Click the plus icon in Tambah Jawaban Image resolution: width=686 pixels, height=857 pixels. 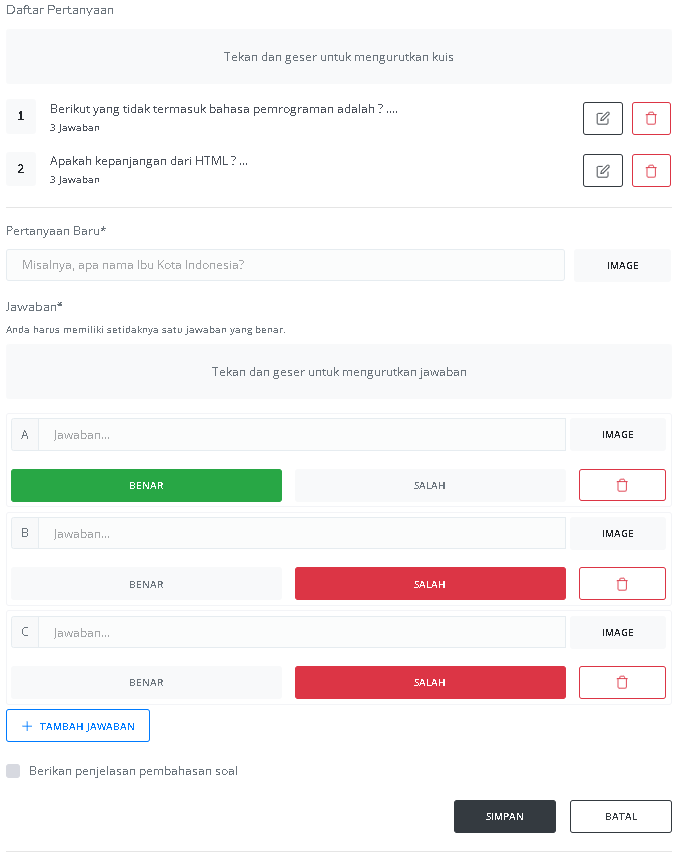coord(27,726)
